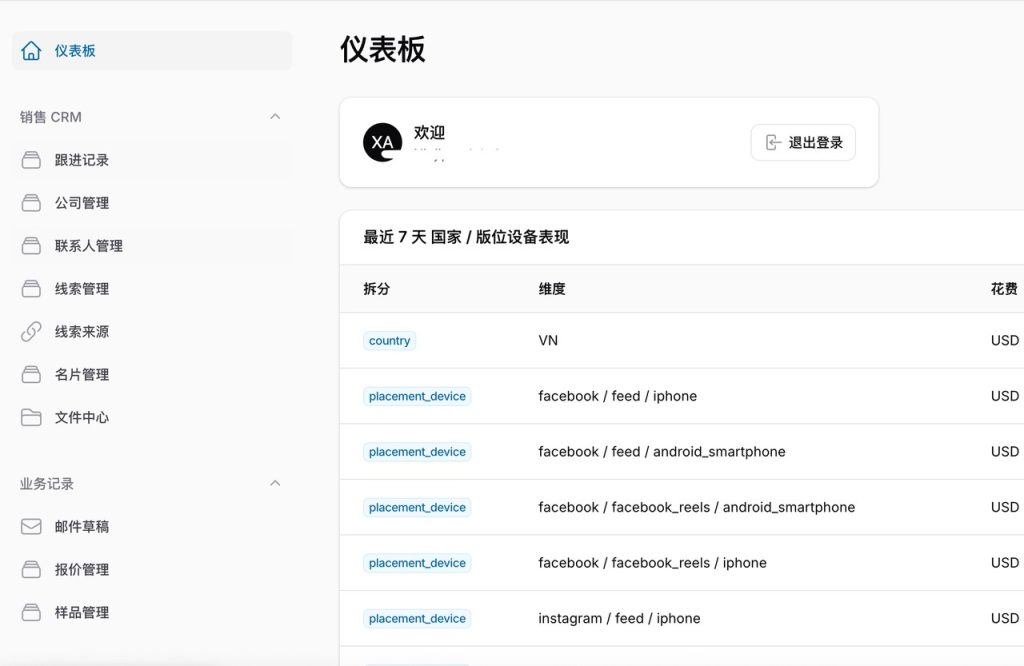Open 名片管理 in the sidebar
The height and width of the screenshot is (666, 1024).
(x=152, y=375)
